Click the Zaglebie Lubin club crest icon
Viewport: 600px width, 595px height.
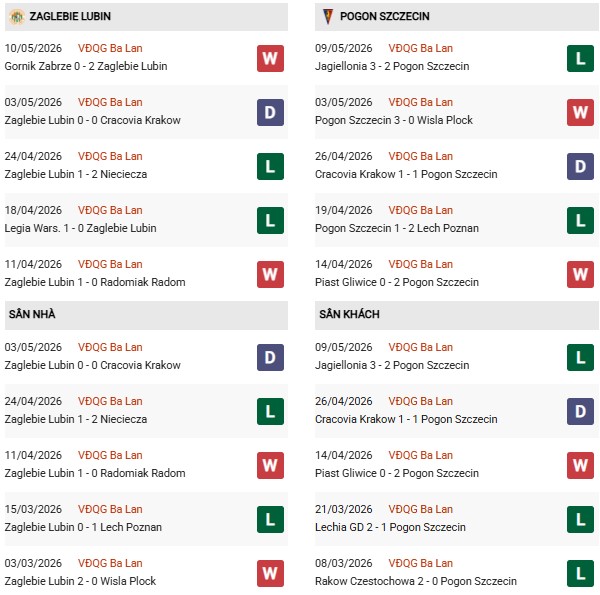16,17
